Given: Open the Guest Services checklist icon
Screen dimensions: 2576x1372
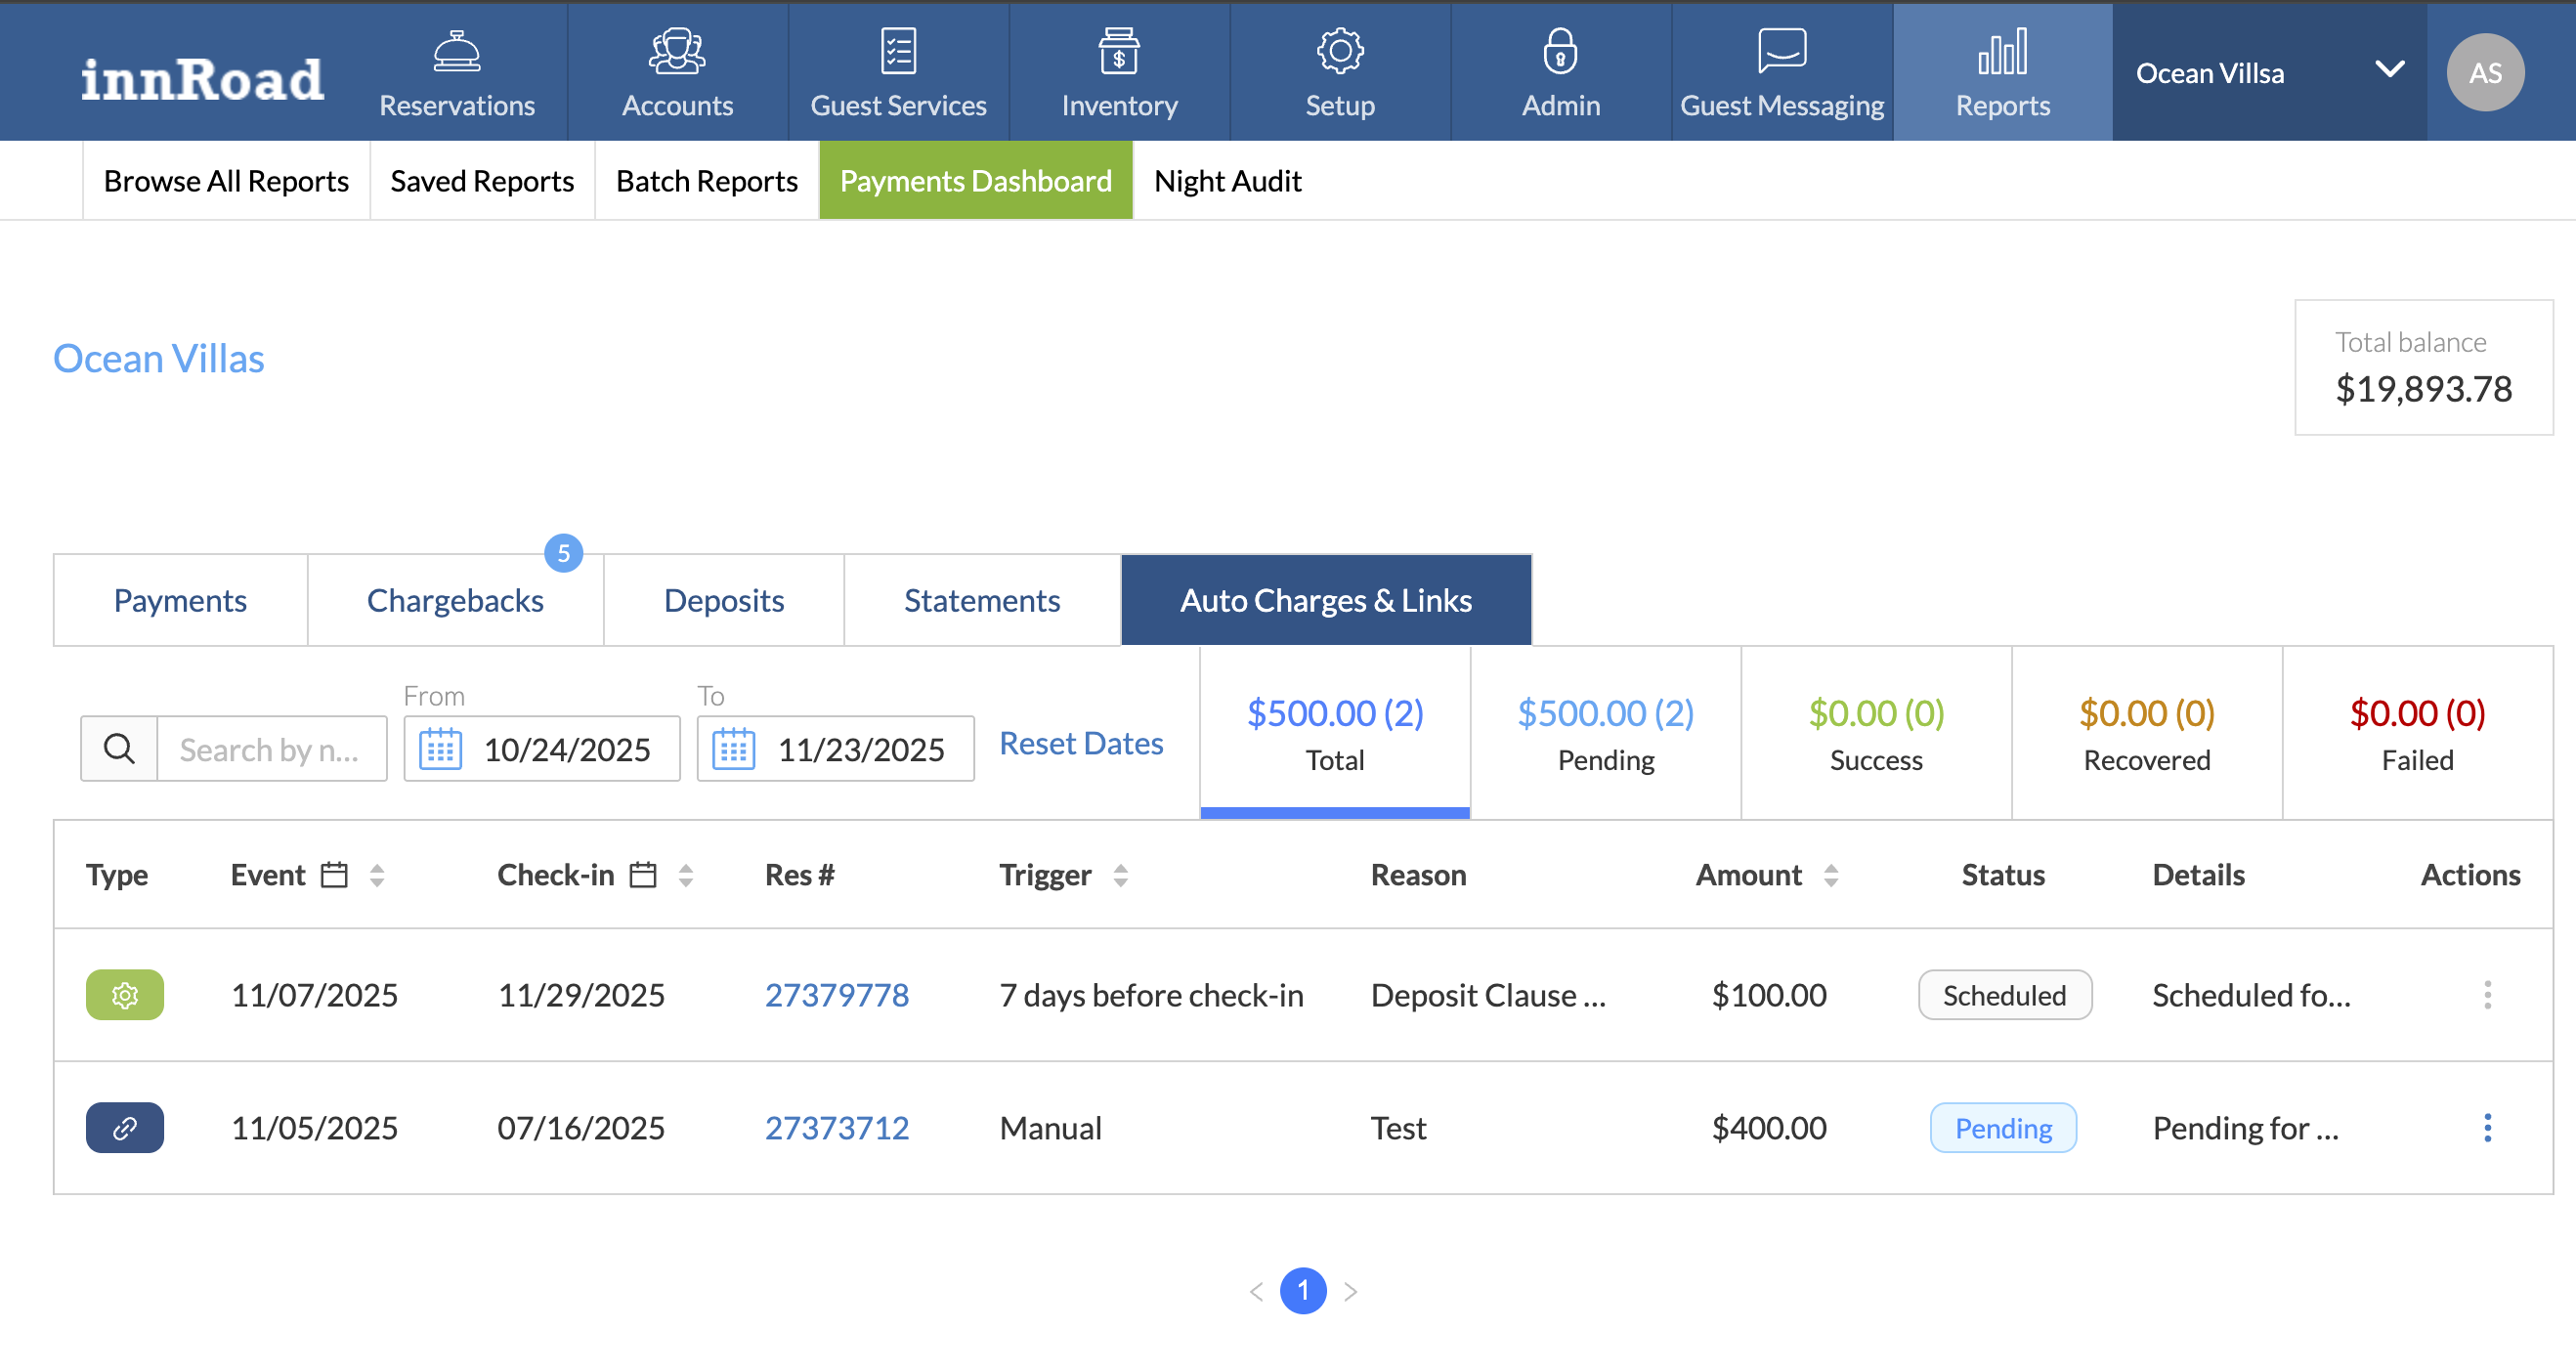Looking at the screenshot, I should tap(897, 52).
